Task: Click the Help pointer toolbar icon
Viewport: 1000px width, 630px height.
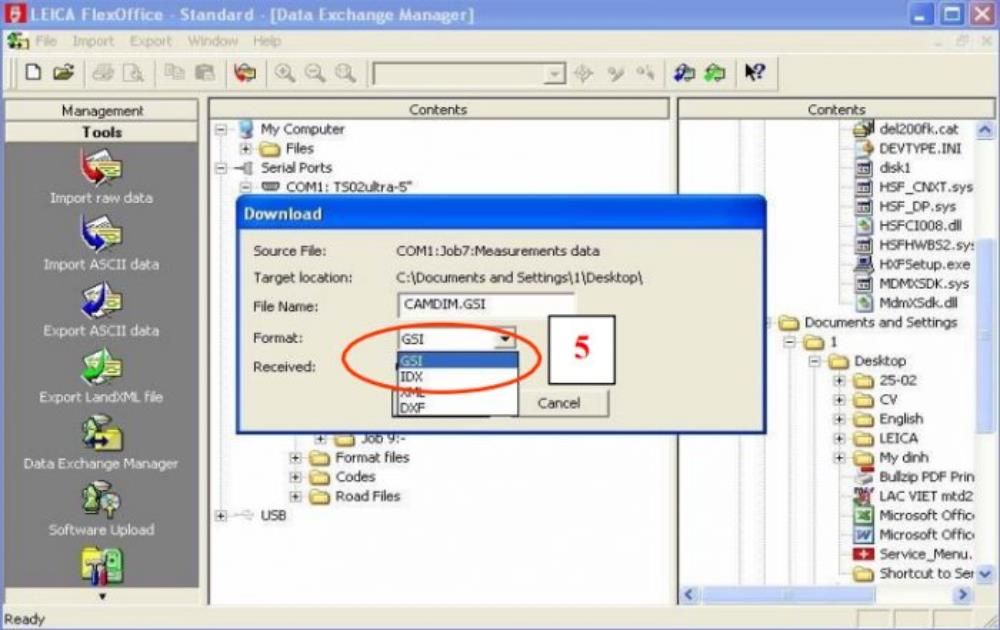Action: 755,73
